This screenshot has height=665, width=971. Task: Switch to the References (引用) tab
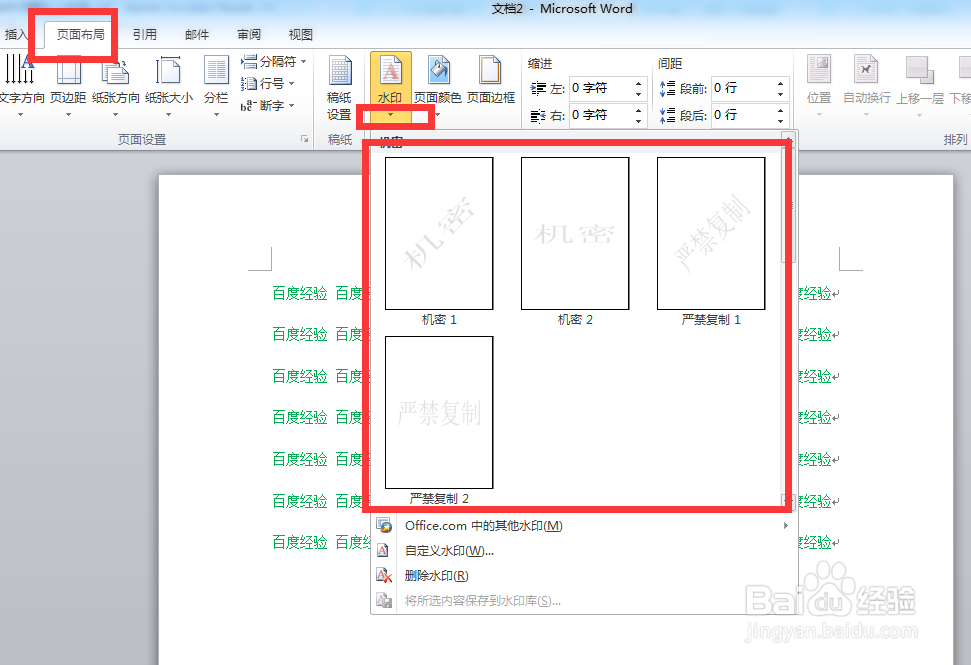[x=144, y=35]
